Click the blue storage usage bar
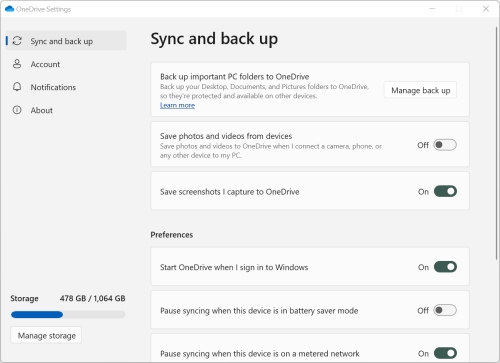The height and width of the screenshot is (363, 500). click(x=37, y=314)
